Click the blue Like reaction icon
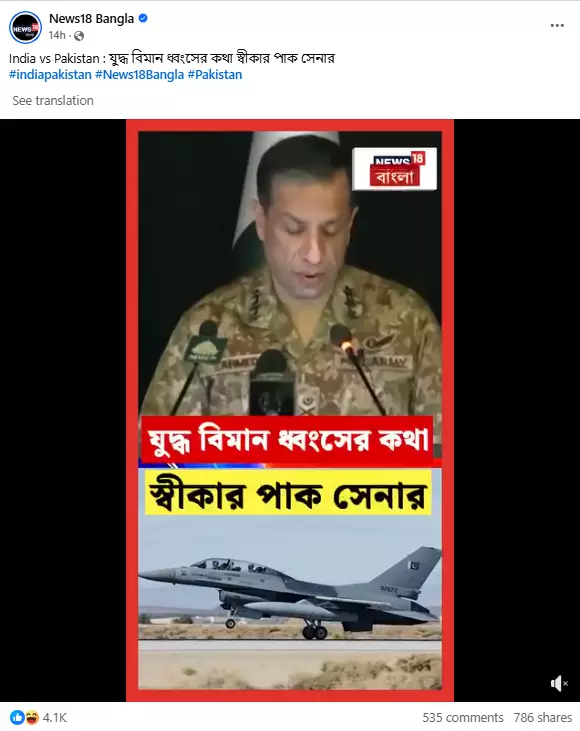Viewport: 580px width, 731px height. [17, 717]
